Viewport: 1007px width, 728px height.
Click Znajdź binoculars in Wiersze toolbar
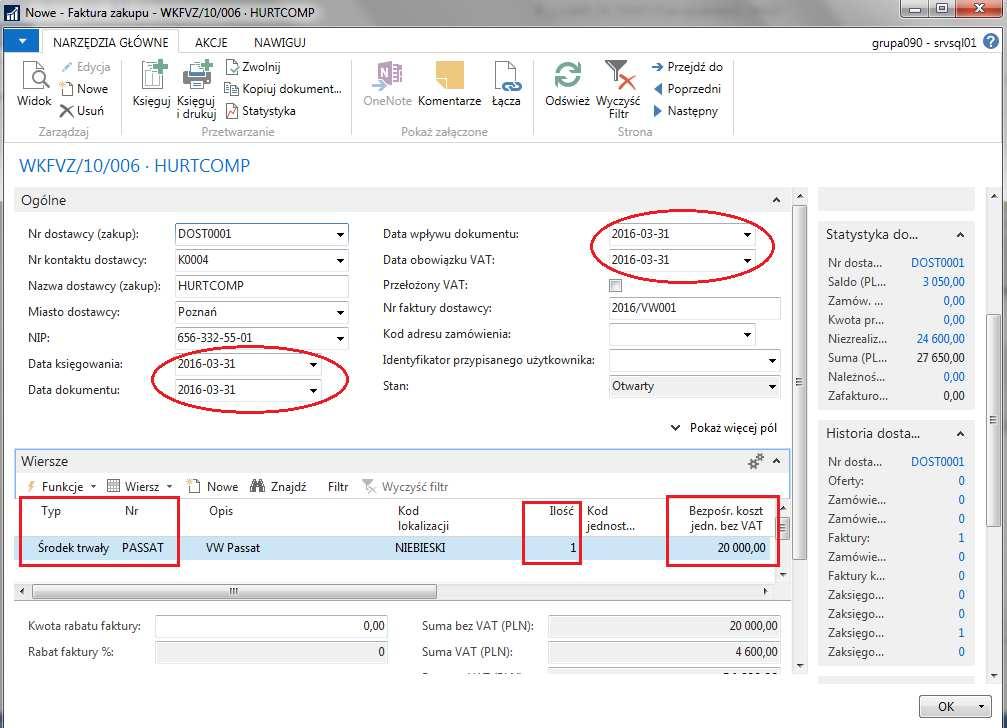(x=258, y=486)
